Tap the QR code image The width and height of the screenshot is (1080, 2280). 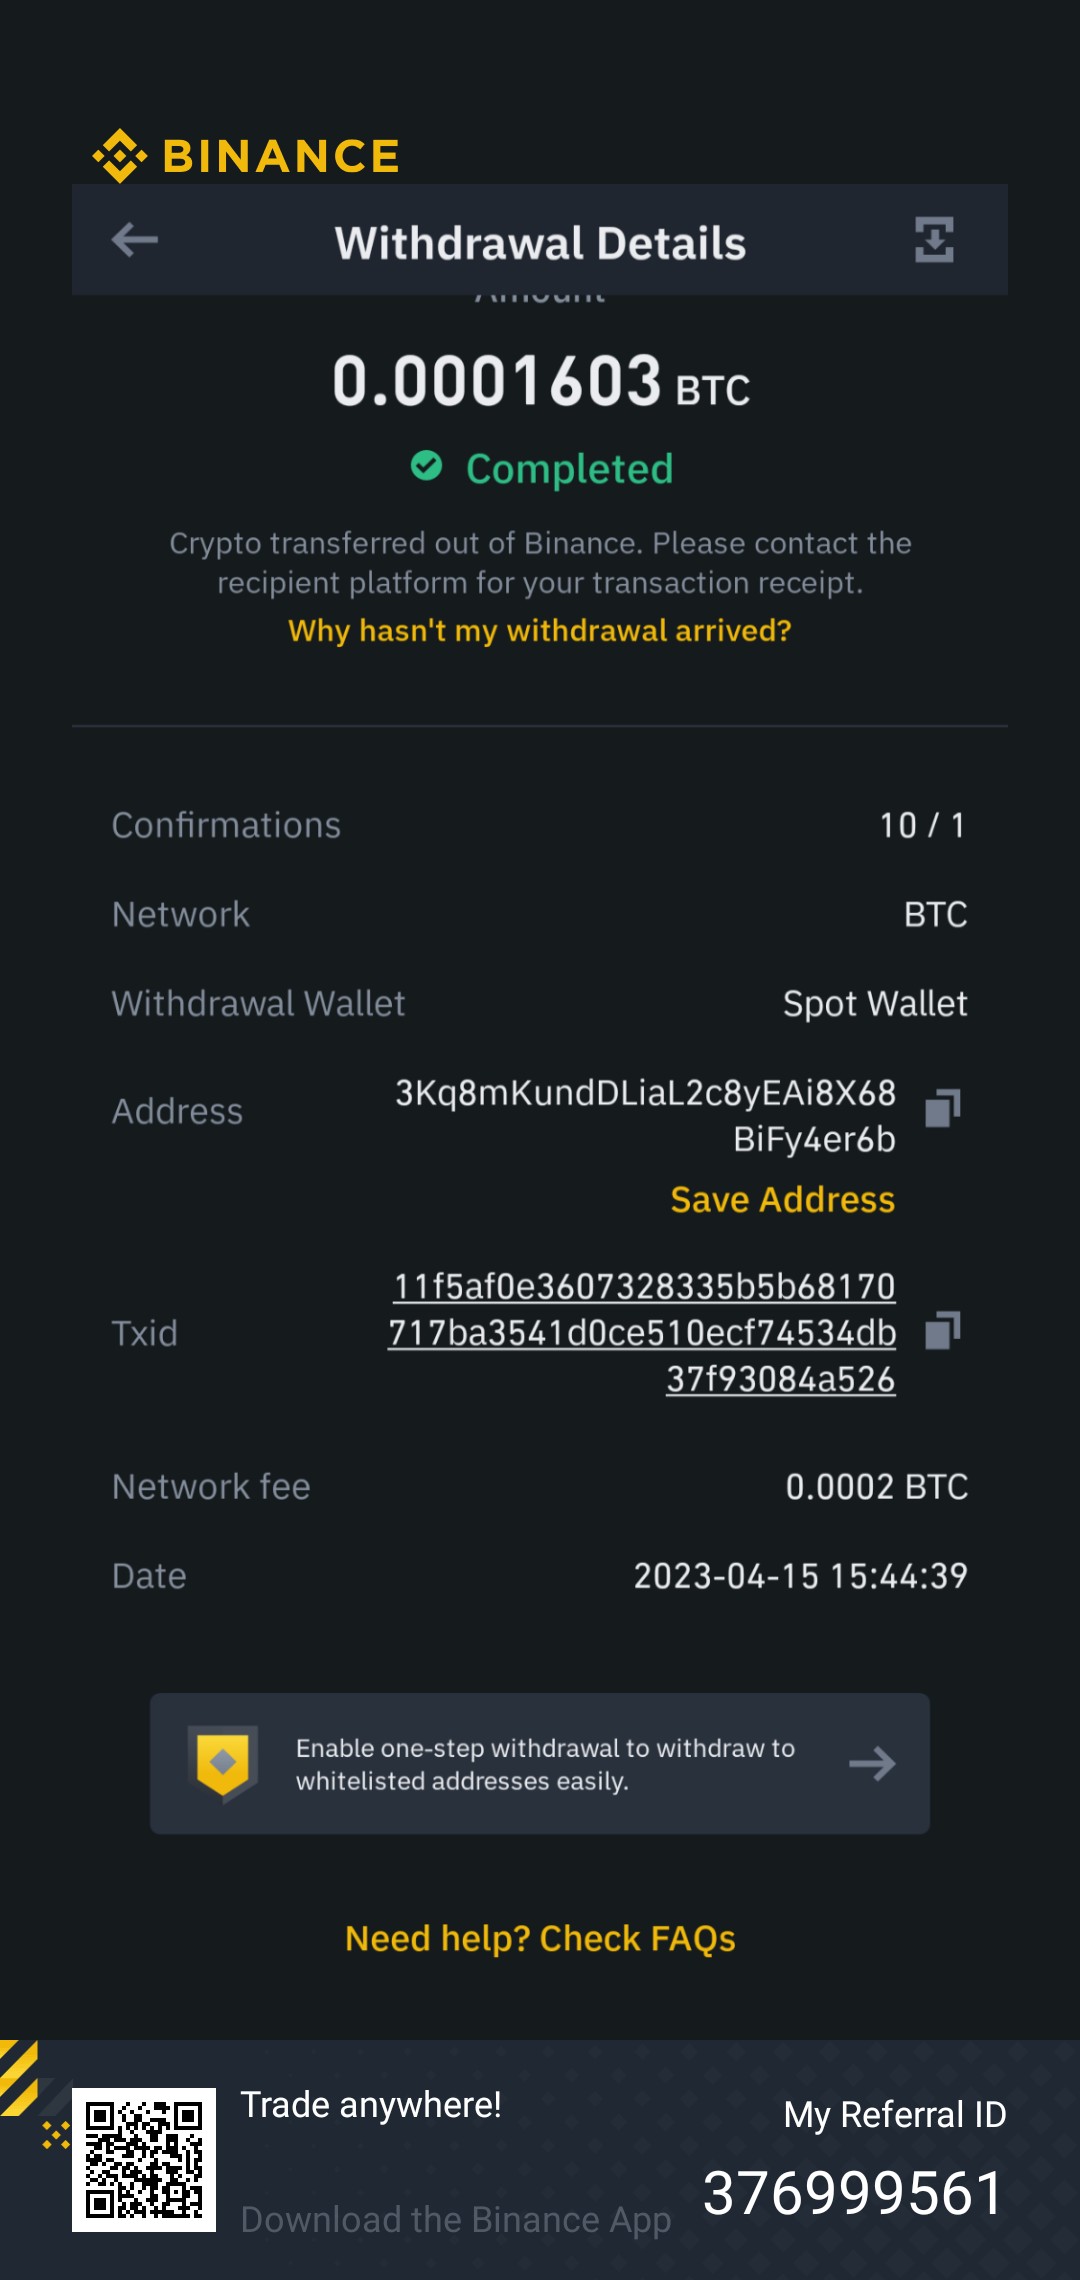pos(144,2160)
